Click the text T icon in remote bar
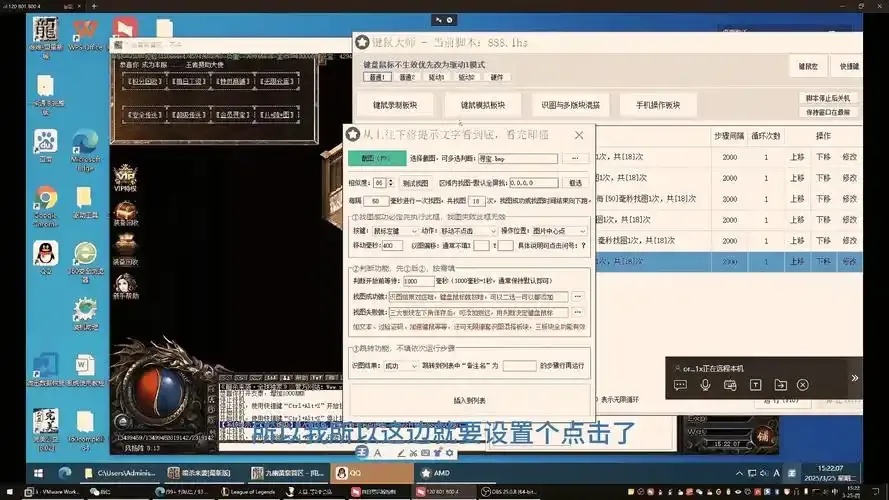 756,385
